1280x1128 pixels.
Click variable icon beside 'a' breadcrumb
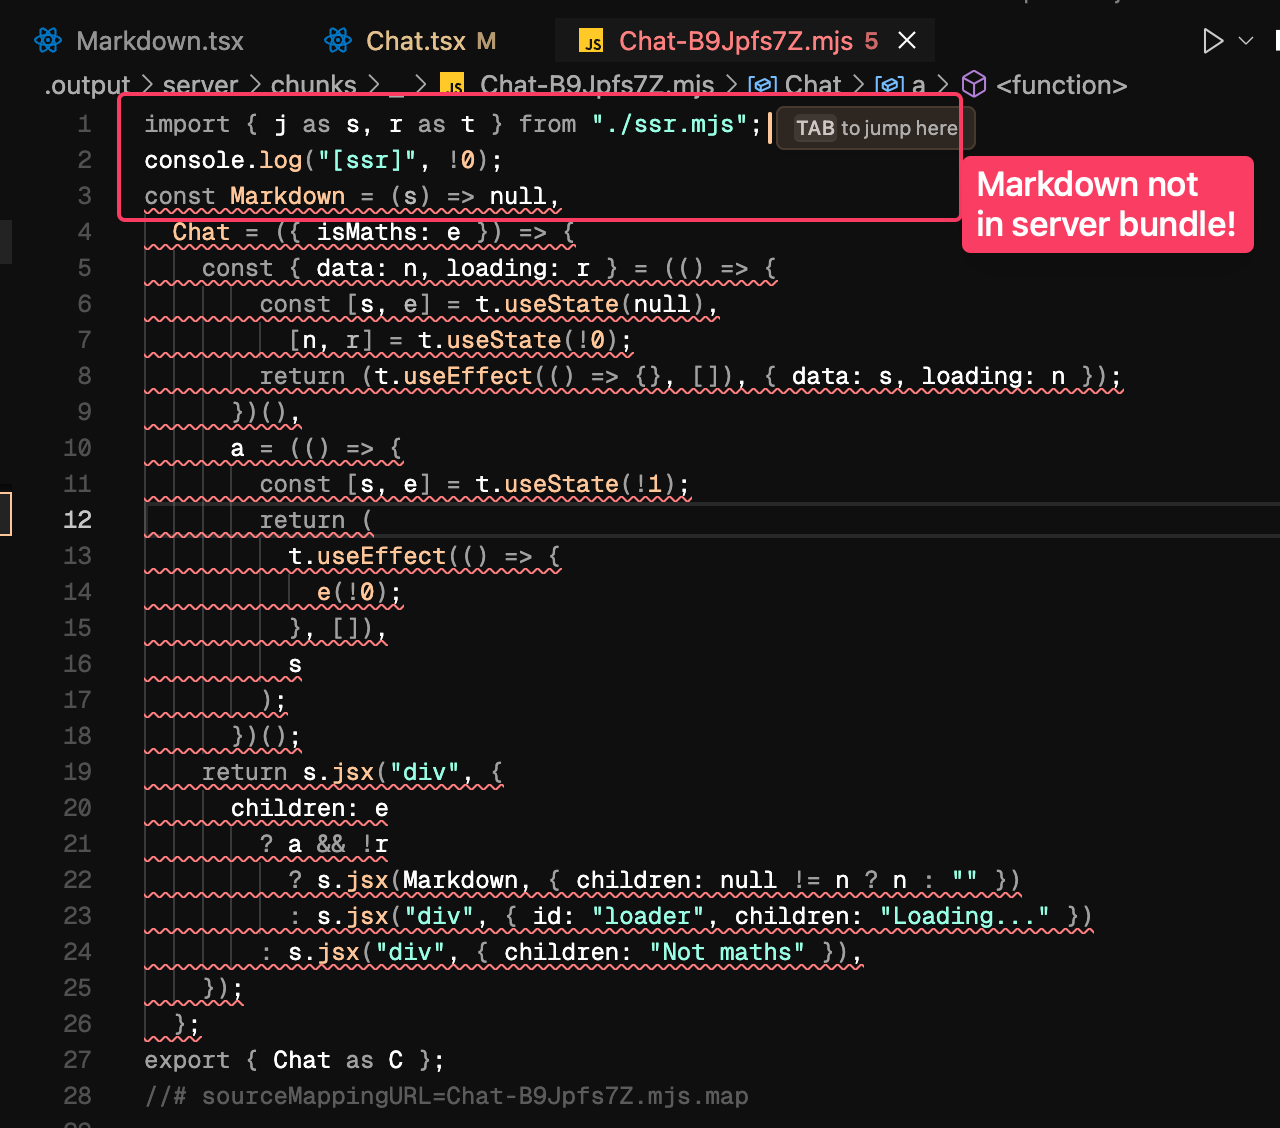coord(890,85)
